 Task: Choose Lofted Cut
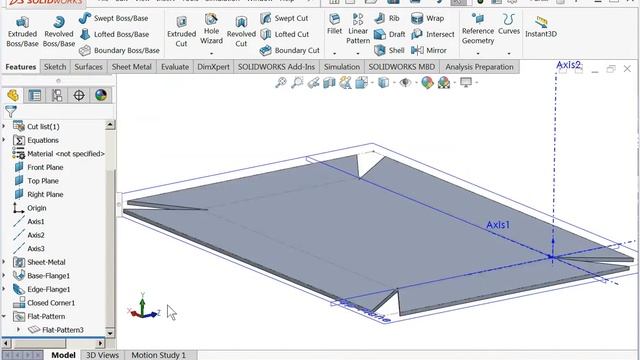click(x=284, y=34)
